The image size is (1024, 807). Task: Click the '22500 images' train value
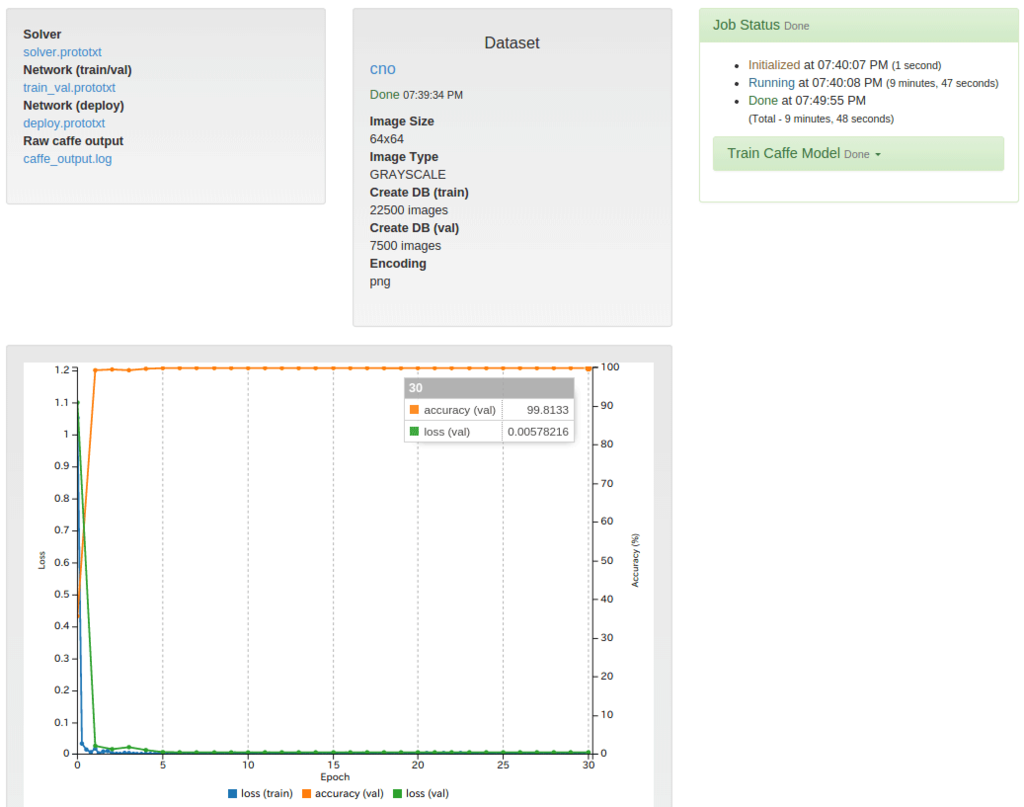point(409,210)
